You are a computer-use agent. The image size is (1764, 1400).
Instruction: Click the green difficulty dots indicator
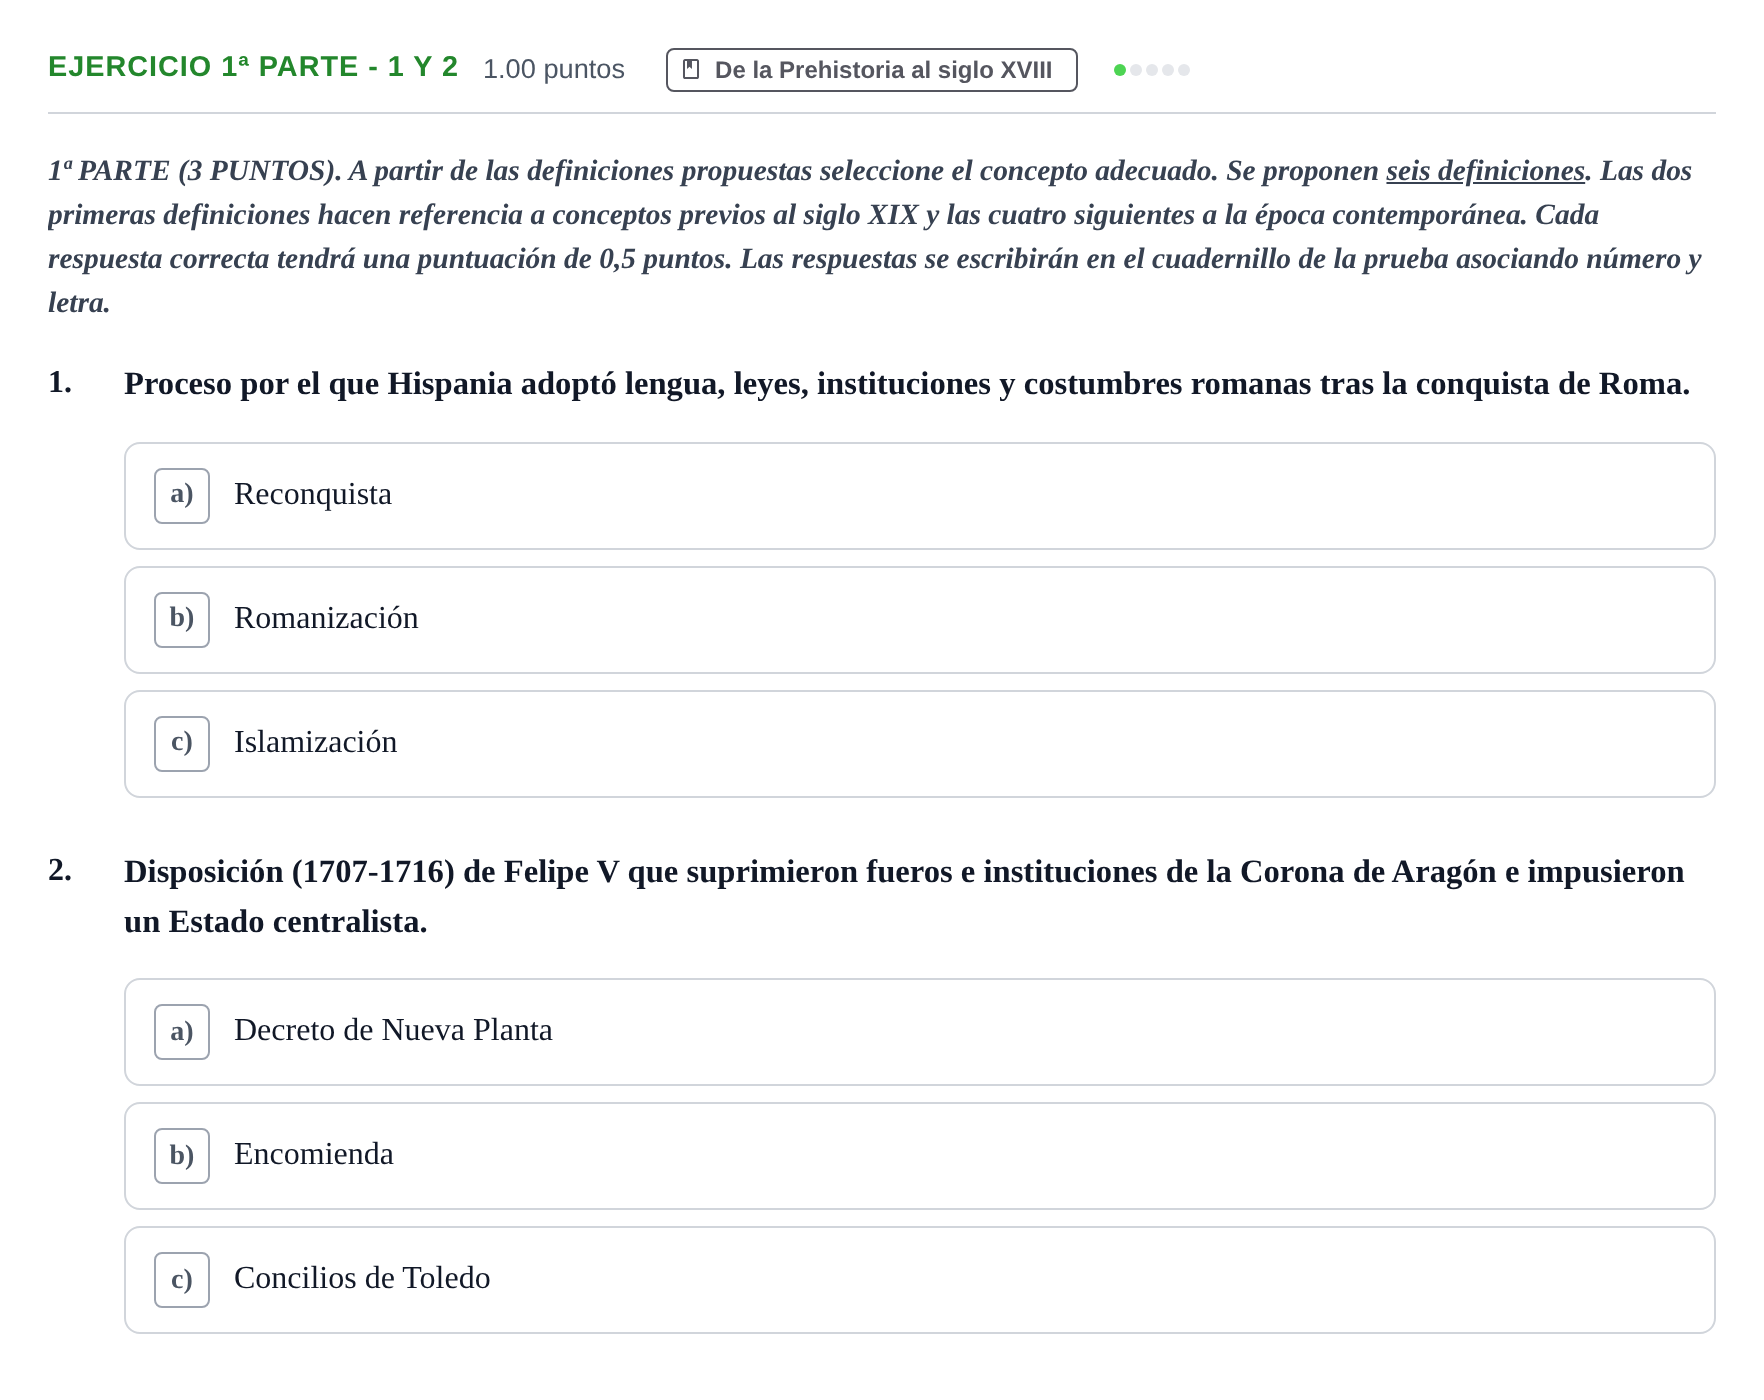[1152, 70]
